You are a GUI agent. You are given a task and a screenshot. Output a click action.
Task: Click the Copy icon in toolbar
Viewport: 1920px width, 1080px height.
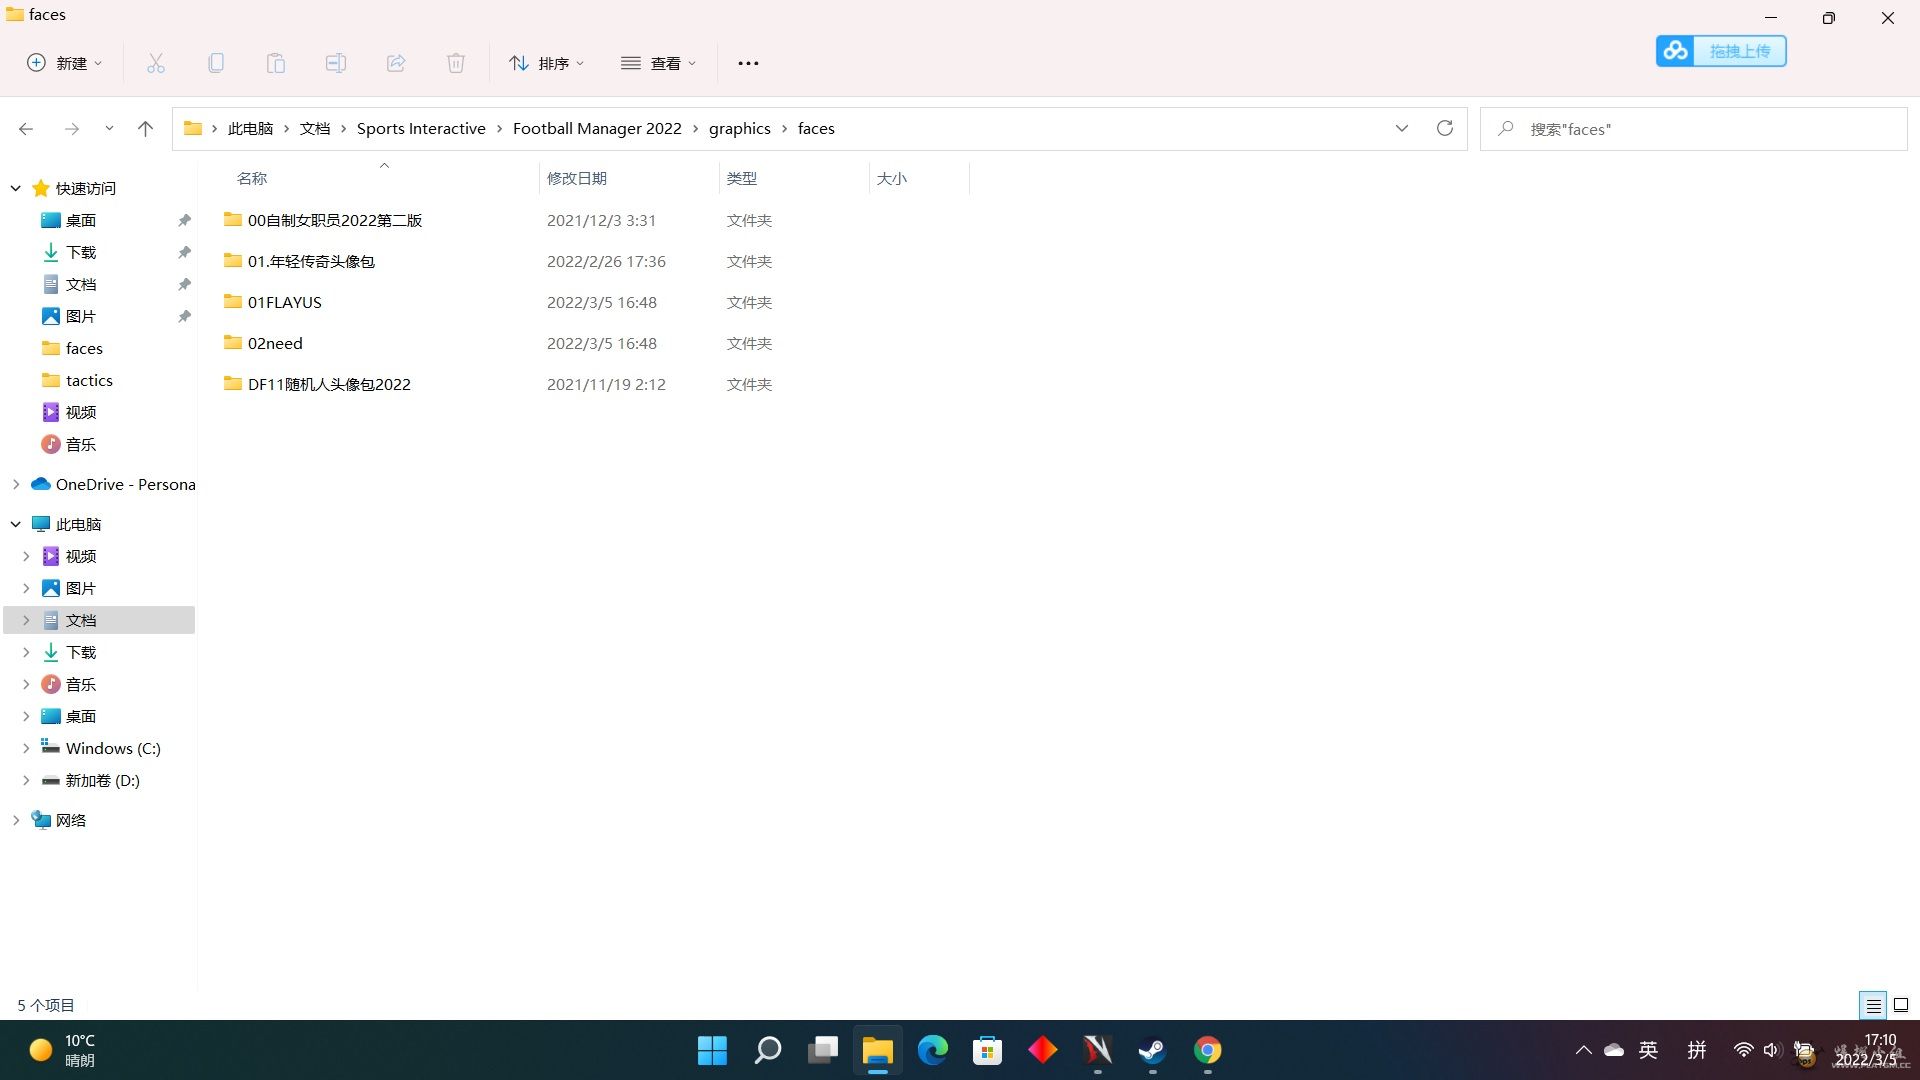pos(216,63)
